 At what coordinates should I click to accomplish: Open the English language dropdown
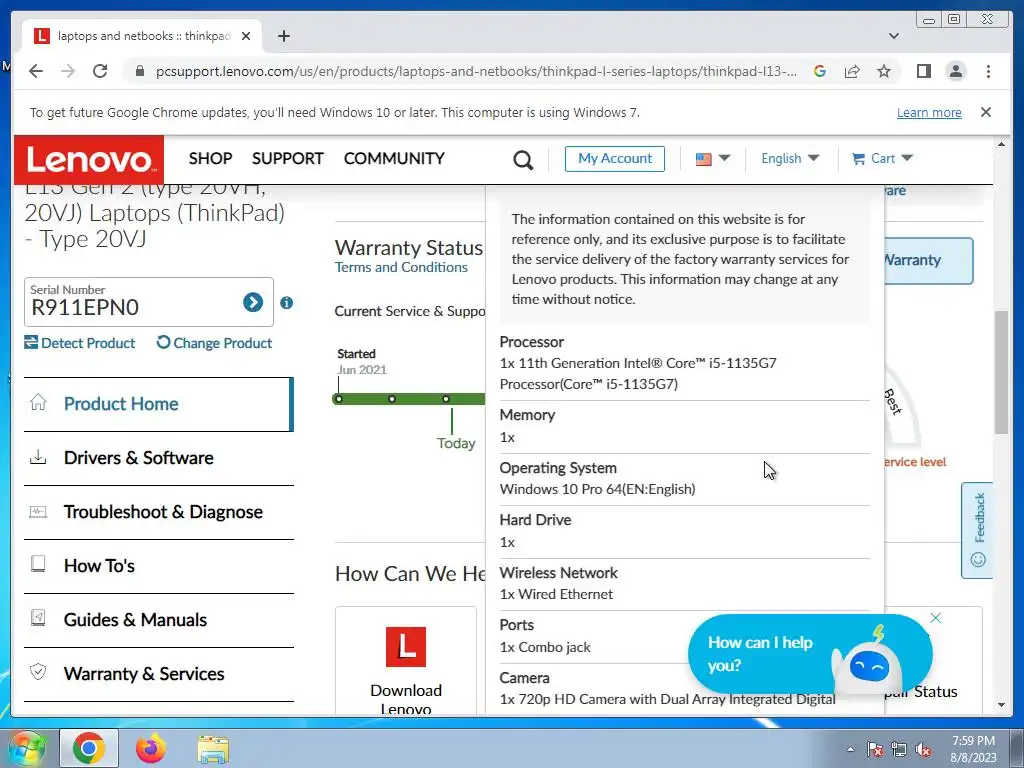790,159
